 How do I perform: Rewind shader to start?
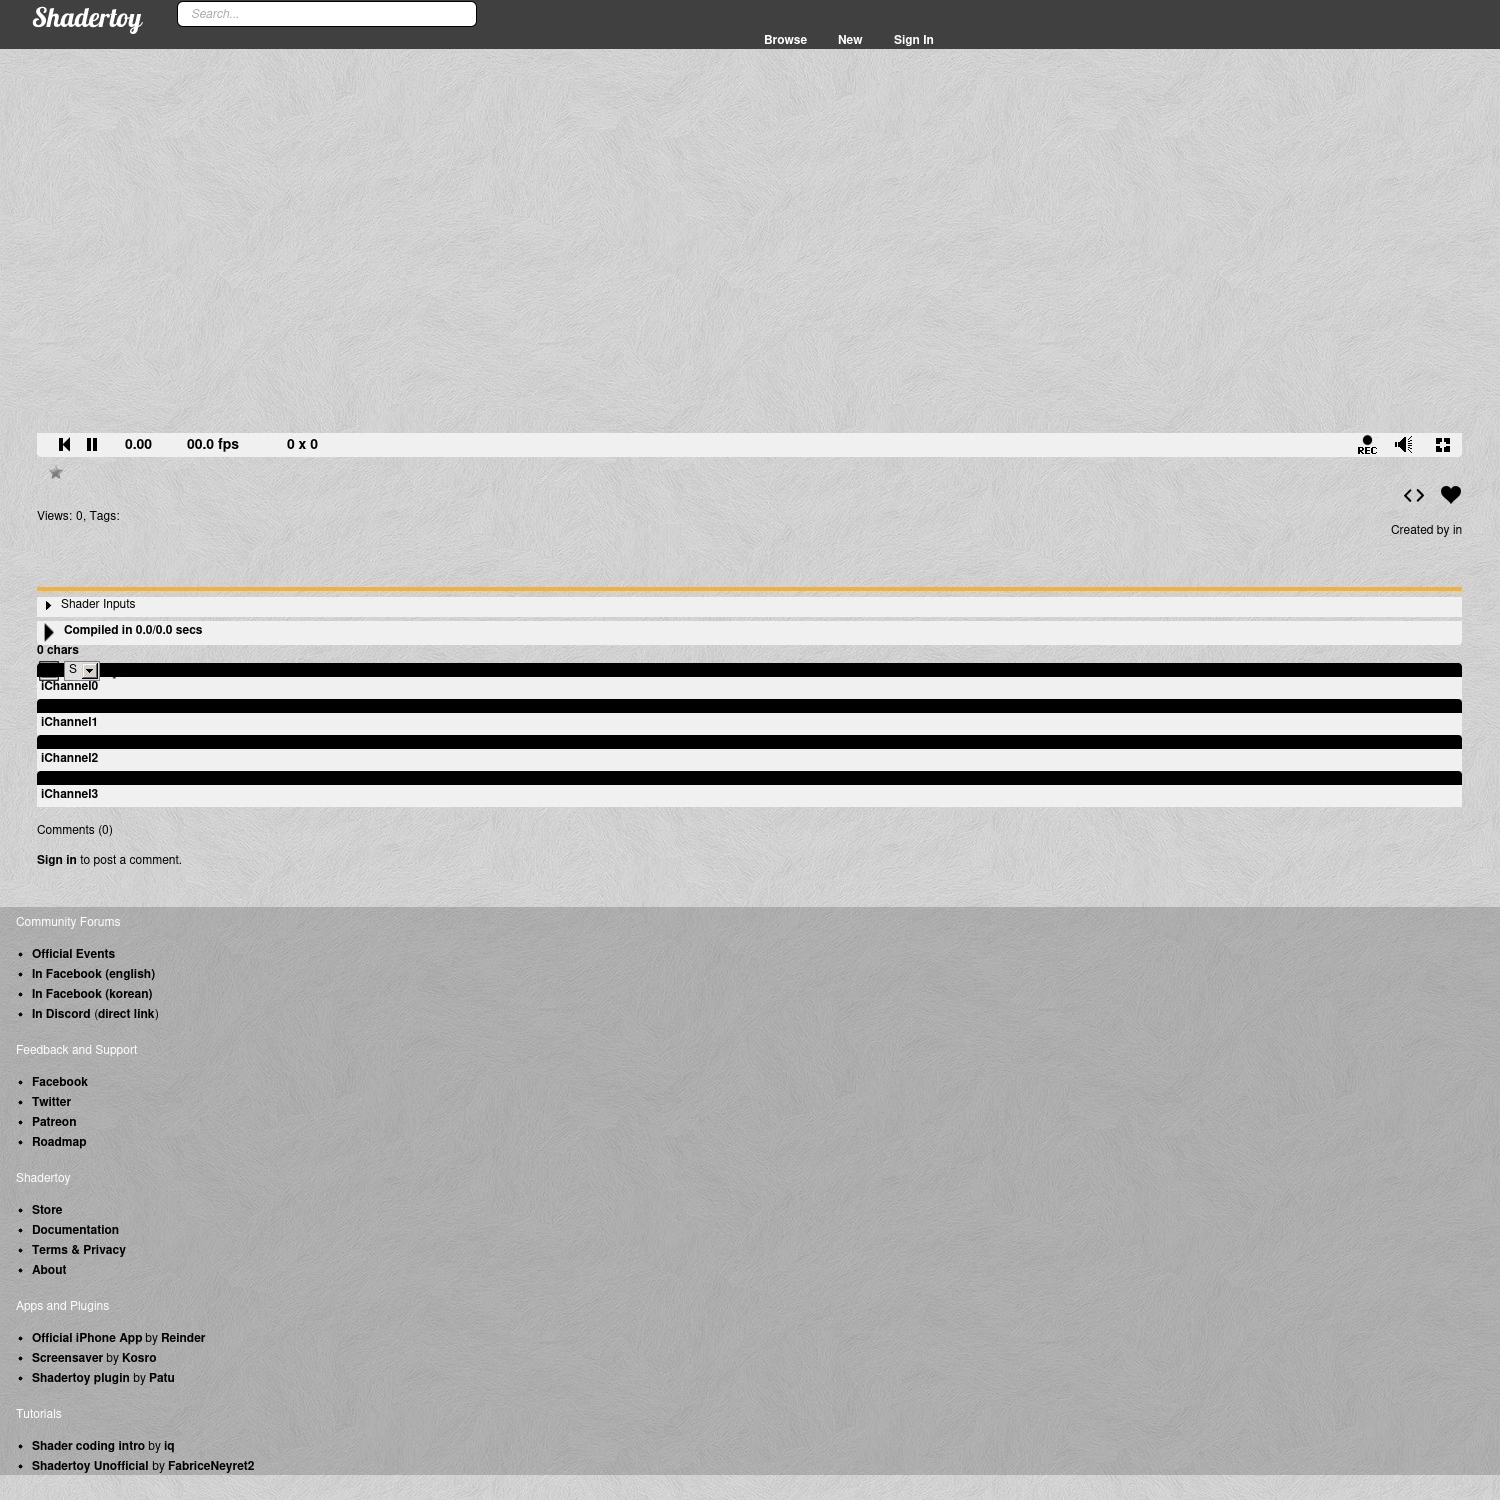click(x=64, y=445)
